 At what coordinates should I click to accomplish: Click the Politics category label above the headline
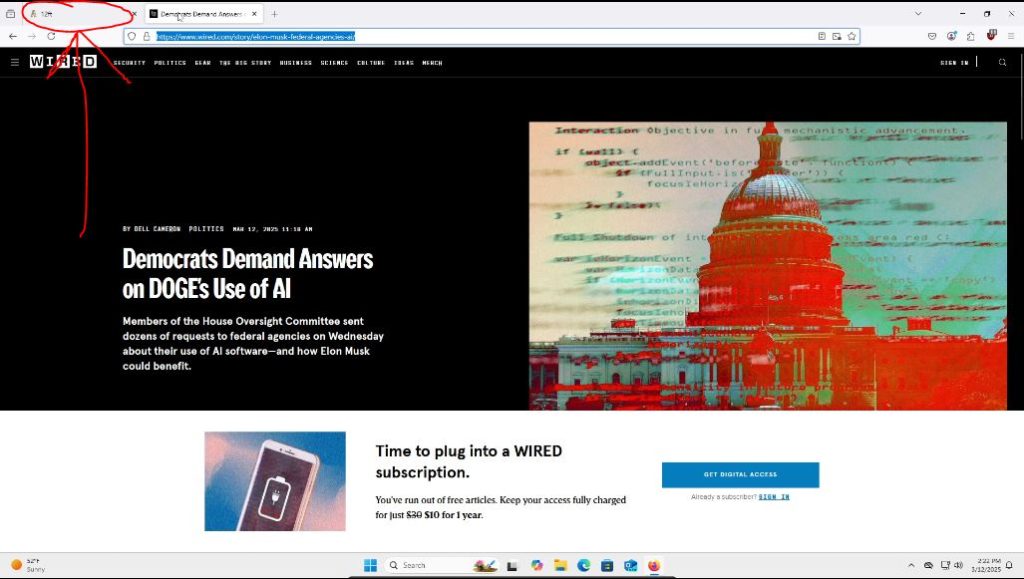pos(206,229)
